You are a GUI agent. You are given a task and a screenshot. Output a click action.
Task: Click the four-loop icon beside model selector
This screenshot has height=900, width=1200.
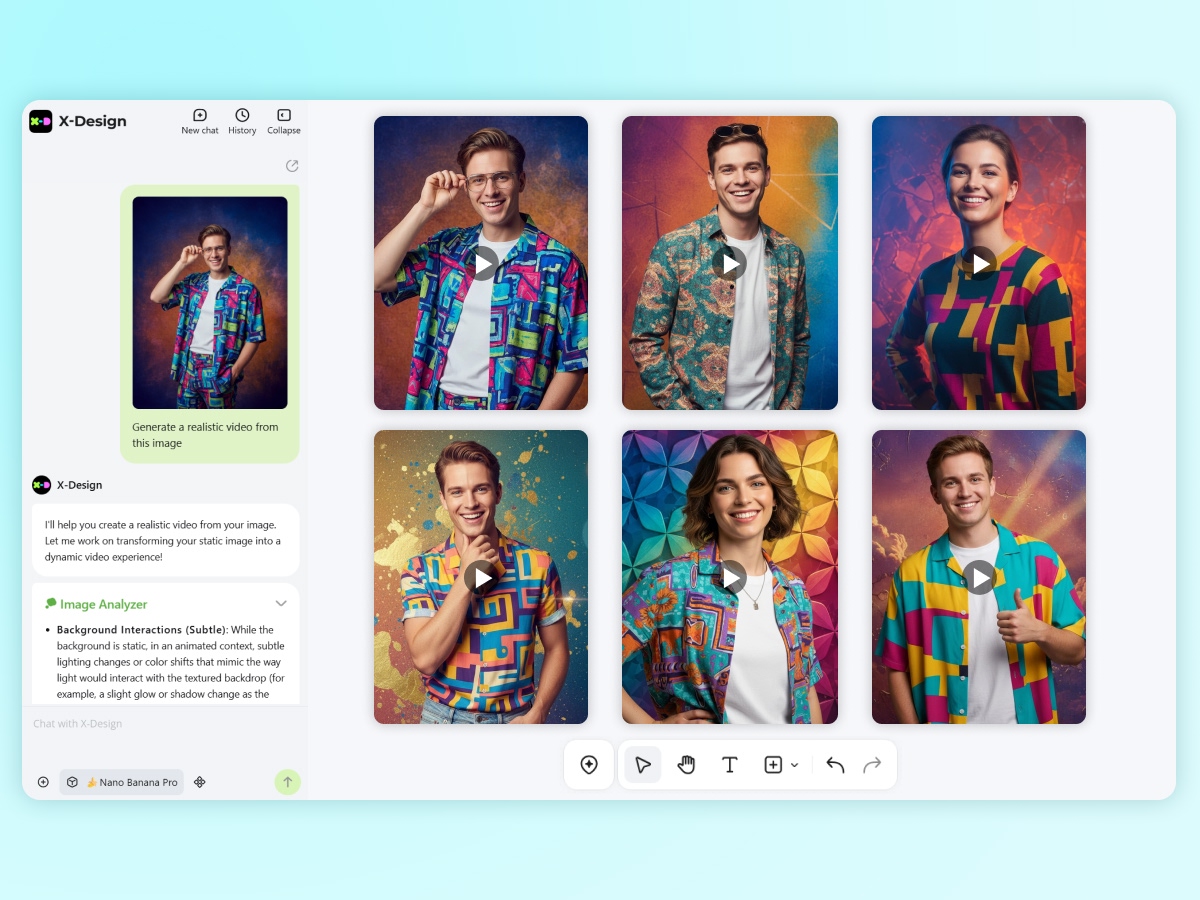[200, 782]
